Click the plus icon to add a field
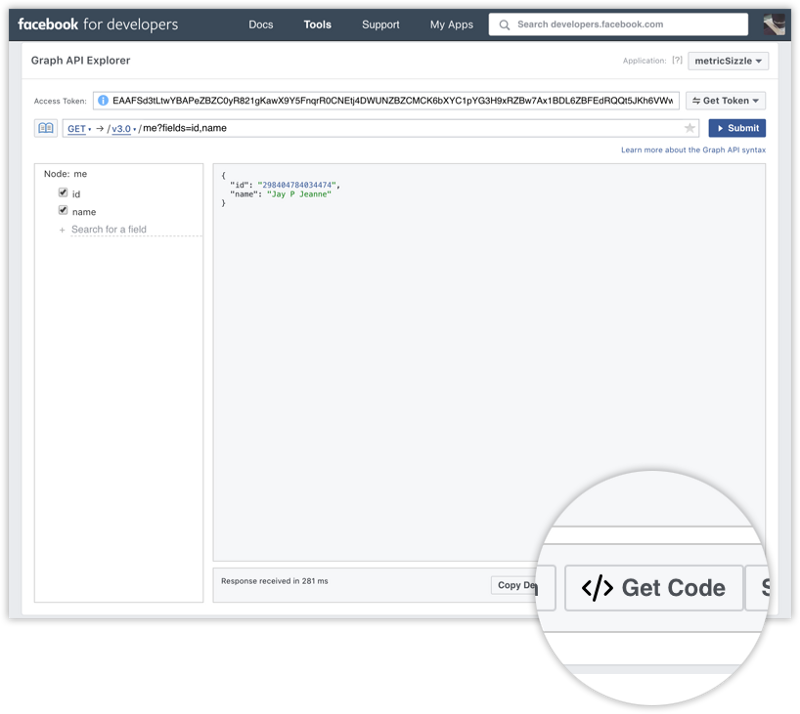800x714 pixels. (x=62, y=230)
